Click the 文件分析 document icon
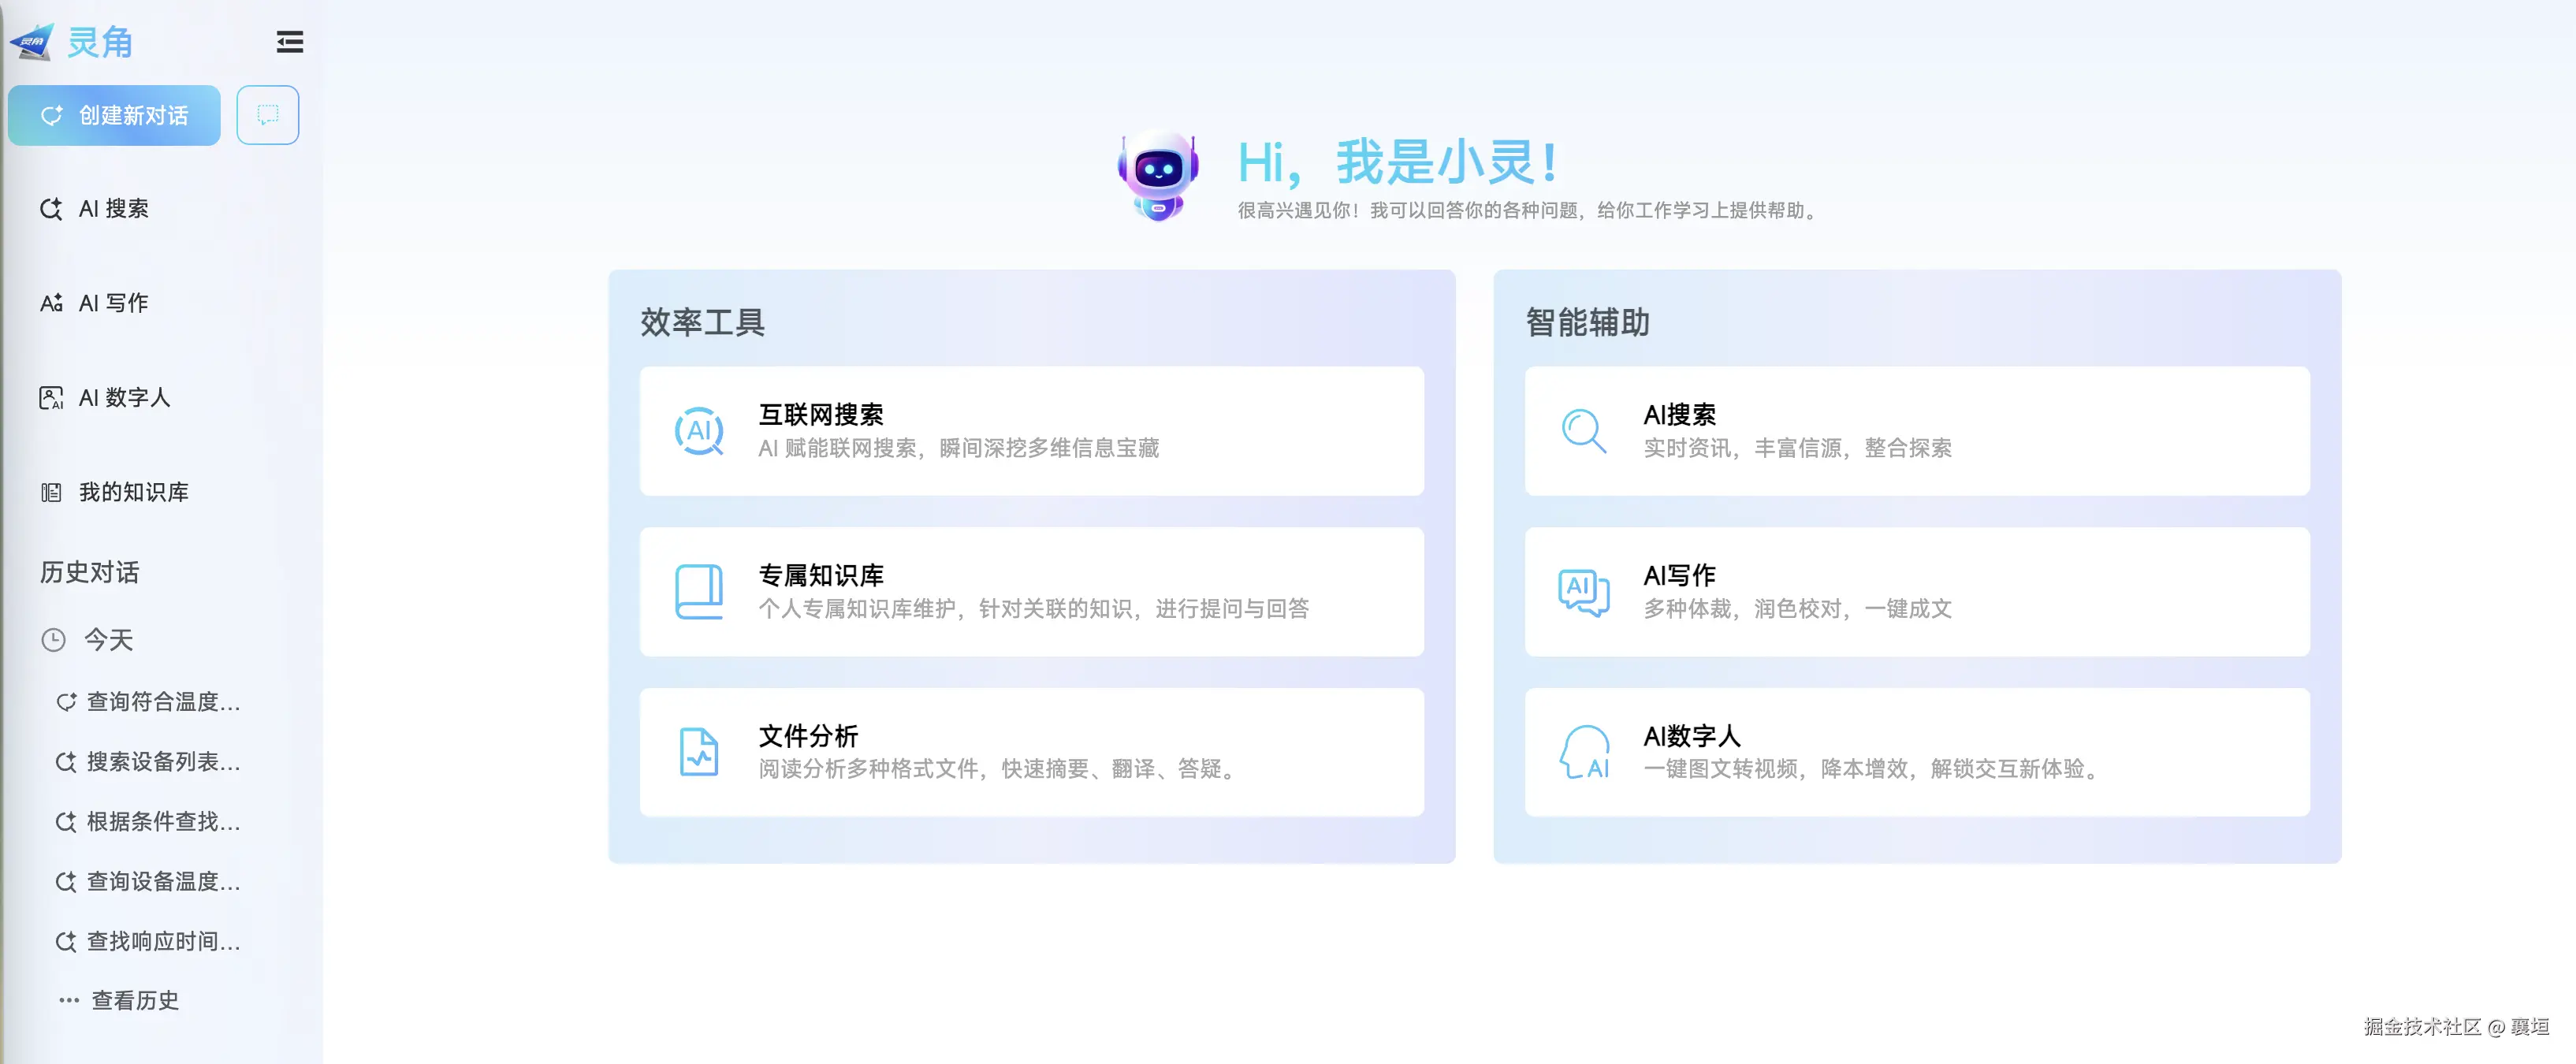The image size is (2576, 1064). pyautogui.click(x=700, y=752)
